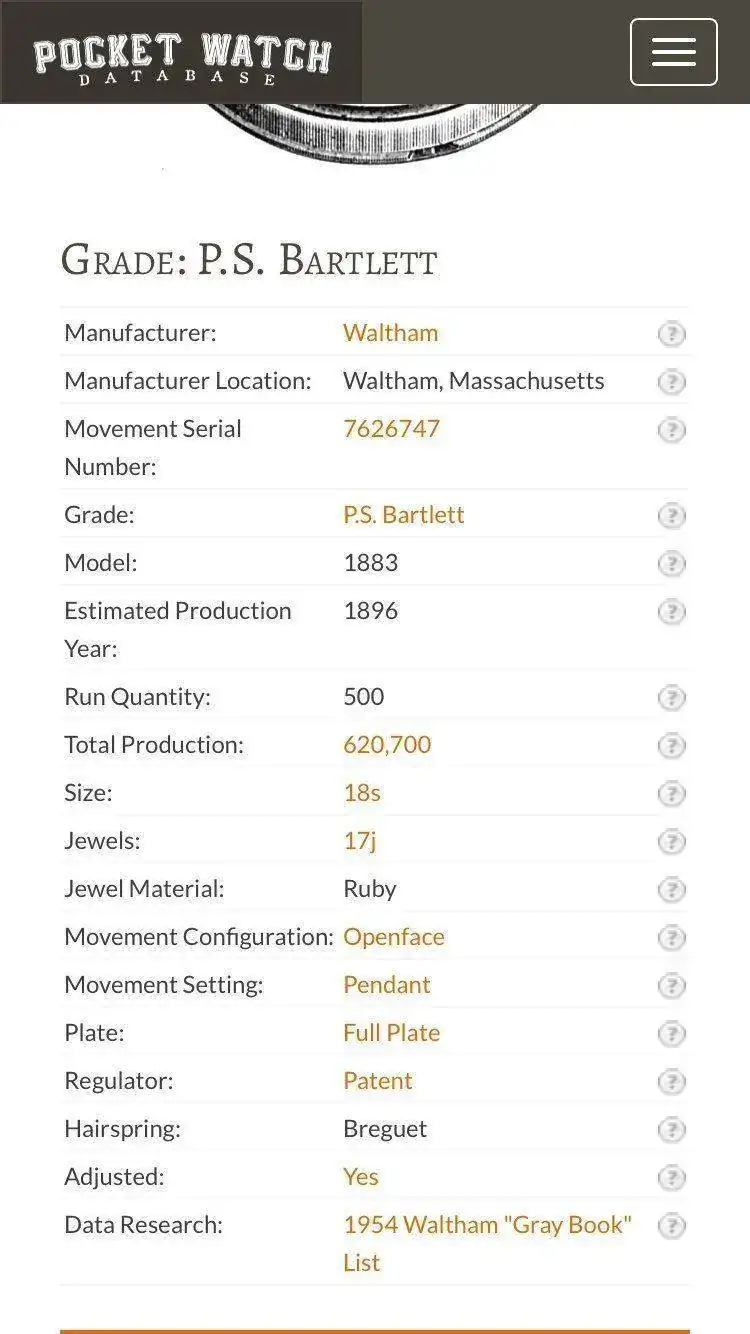
Task: Select the 17j jewels link
Action: (360, 841)
